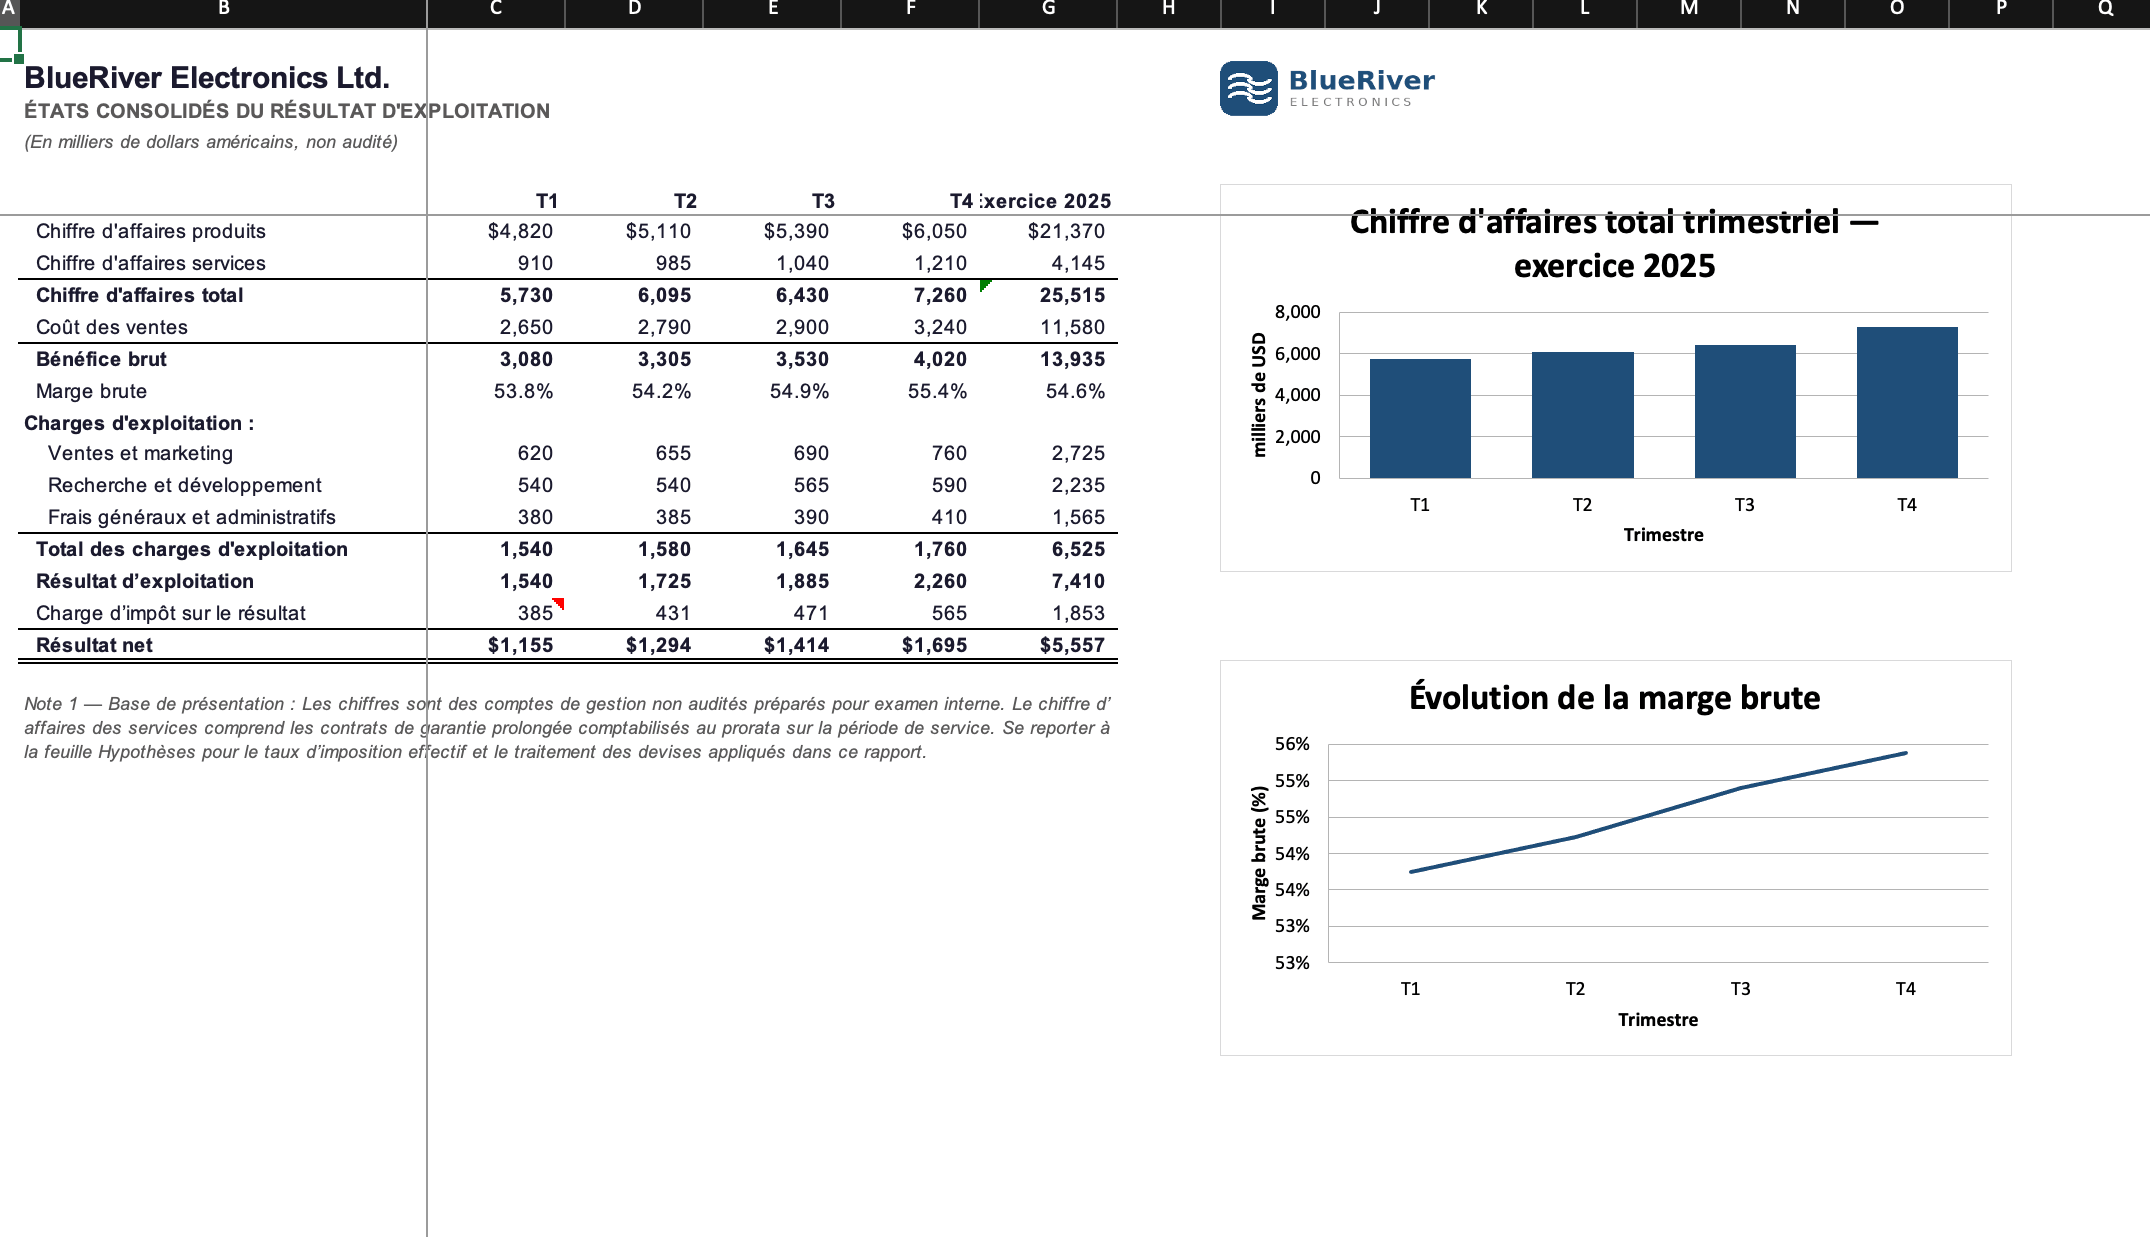Image resolution: width=2150 pixels, height=1237 pixels.
Task: Select net income cell $5,557
Action: pyautogui.click(x=1048, y=645)
